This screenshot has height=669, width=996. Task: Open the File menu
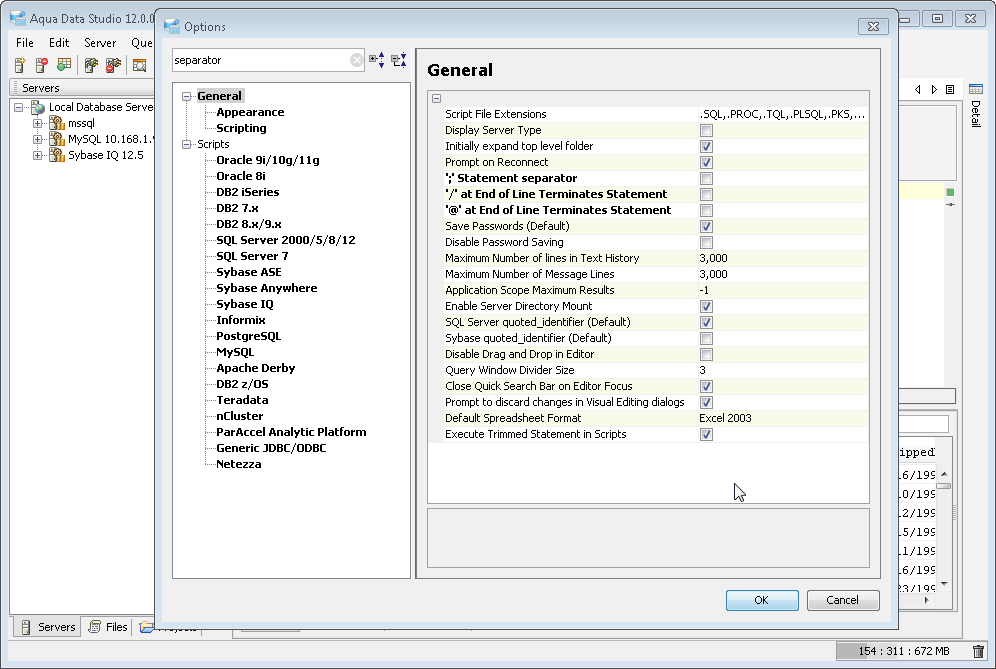point(25,43)
